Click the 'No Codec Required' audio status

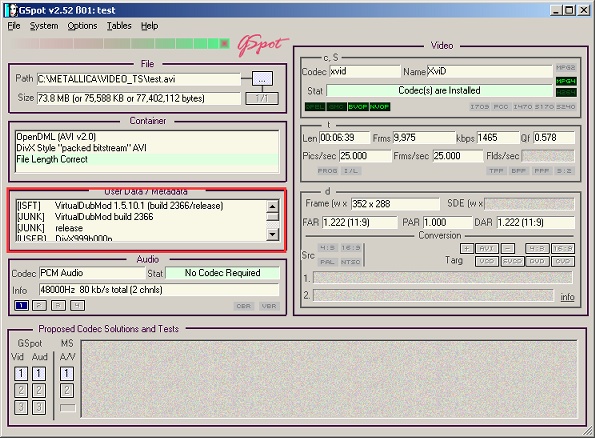223,273
